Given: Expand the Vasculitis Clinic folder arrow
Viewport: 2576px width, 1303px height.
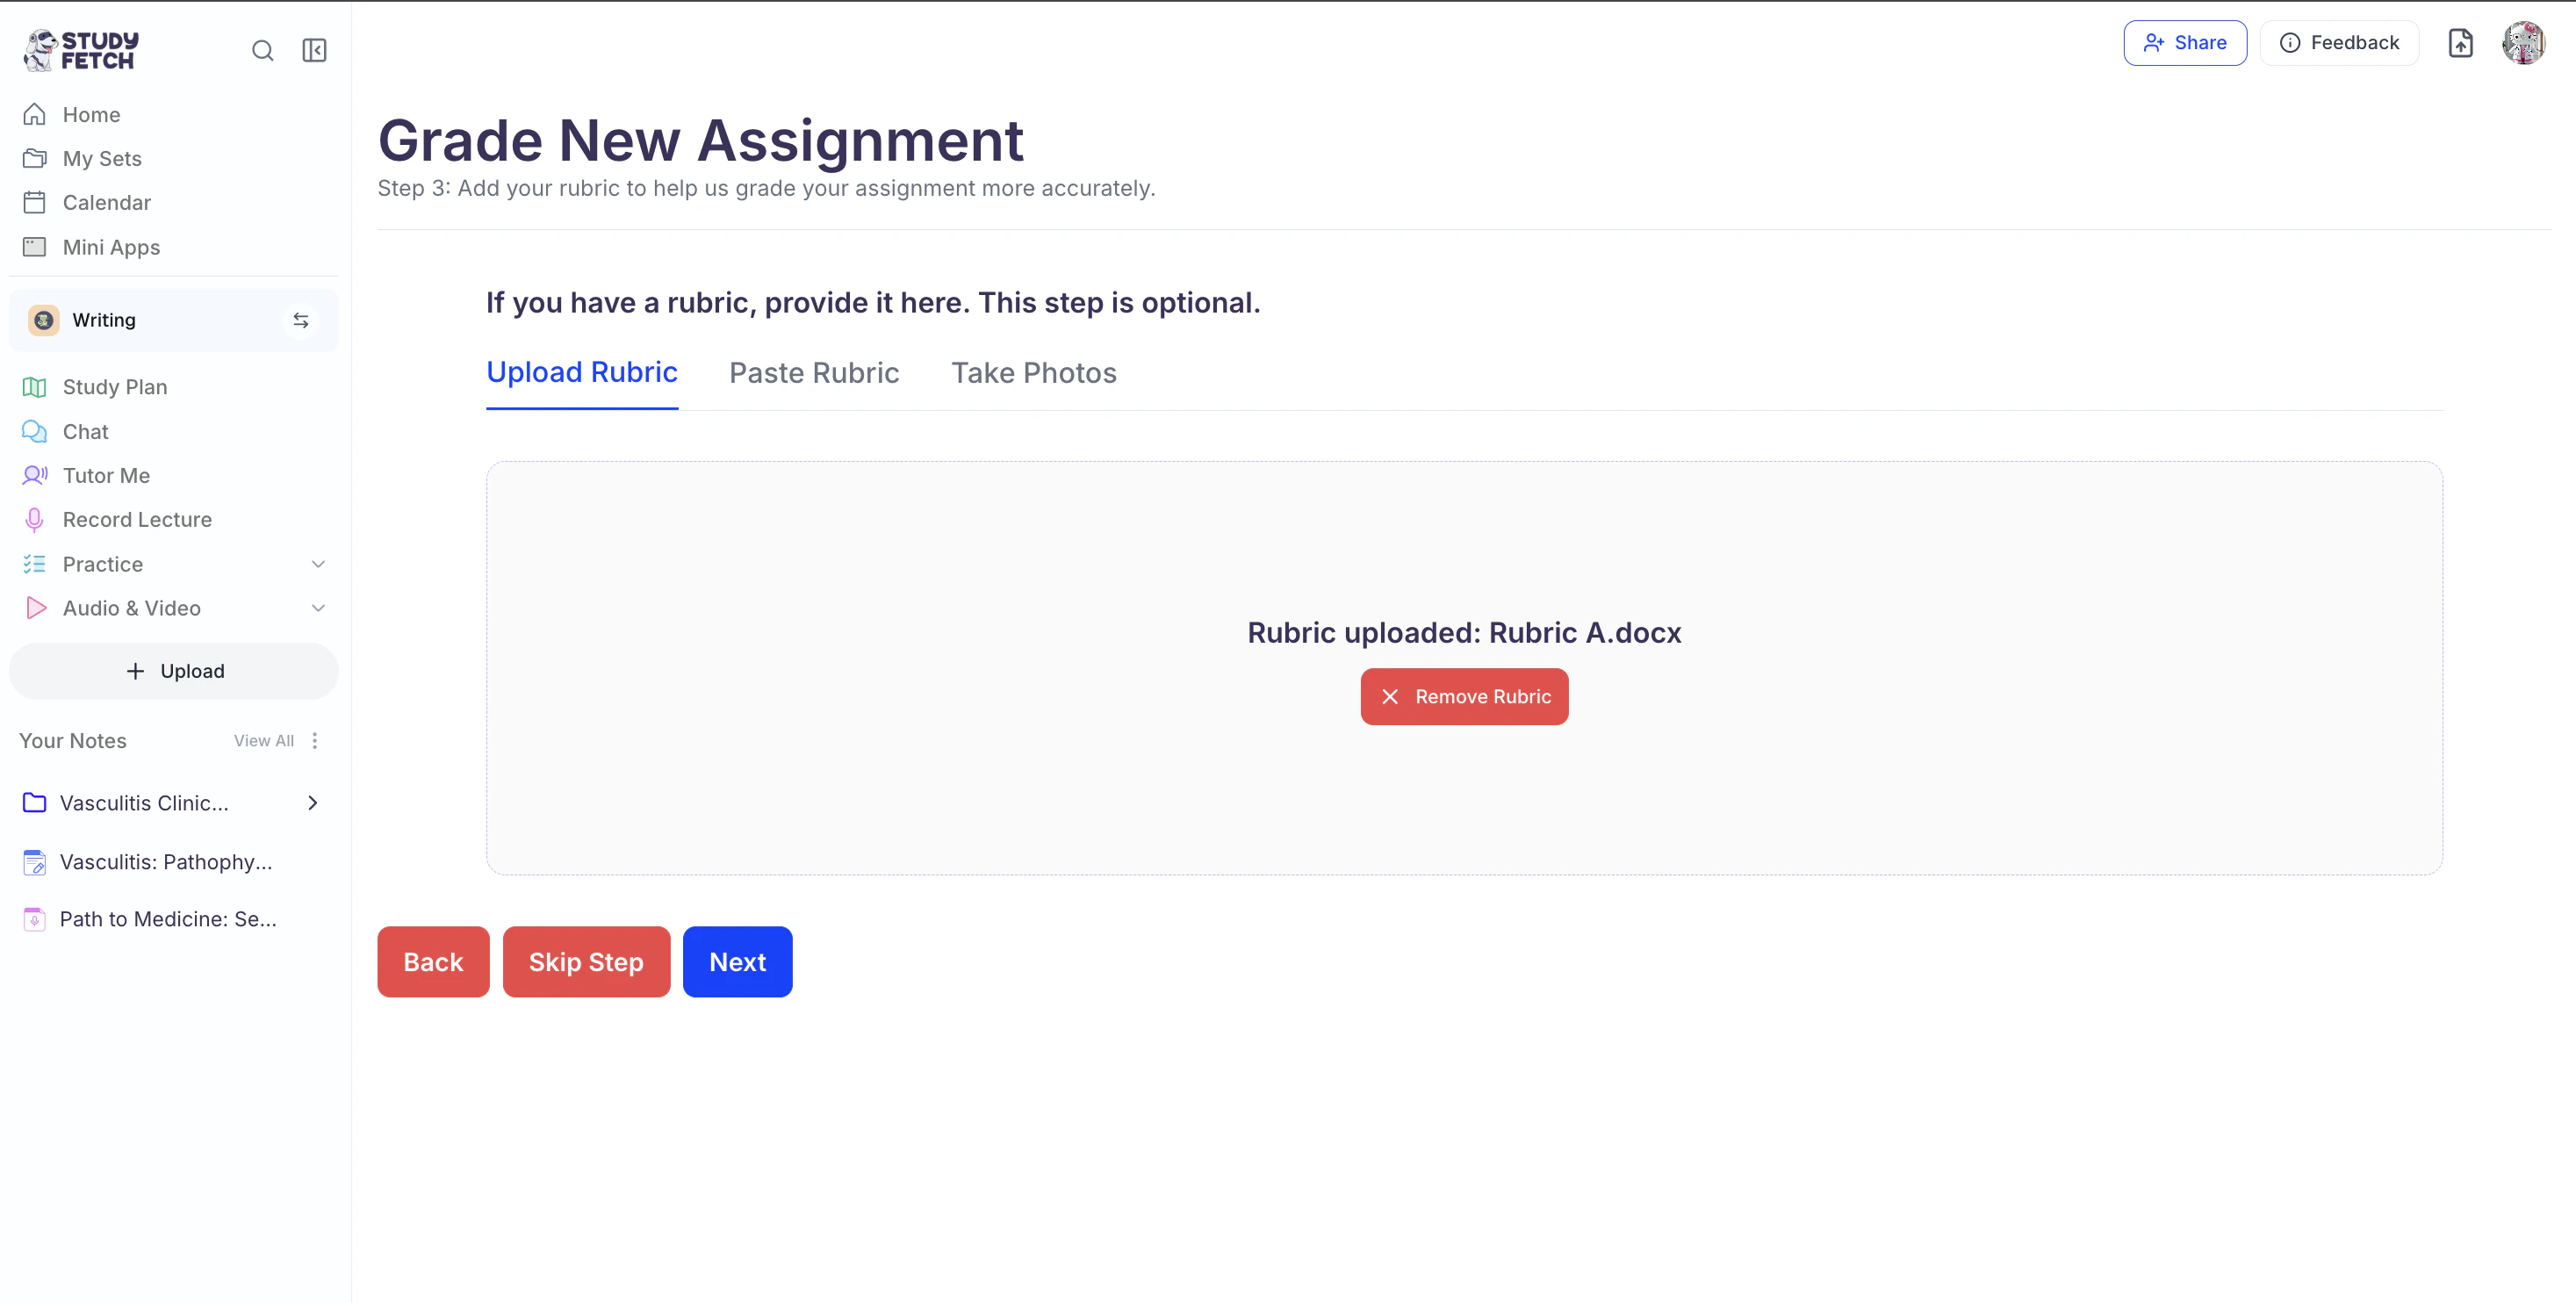Looking at the screenshot, I should (312, 803).
